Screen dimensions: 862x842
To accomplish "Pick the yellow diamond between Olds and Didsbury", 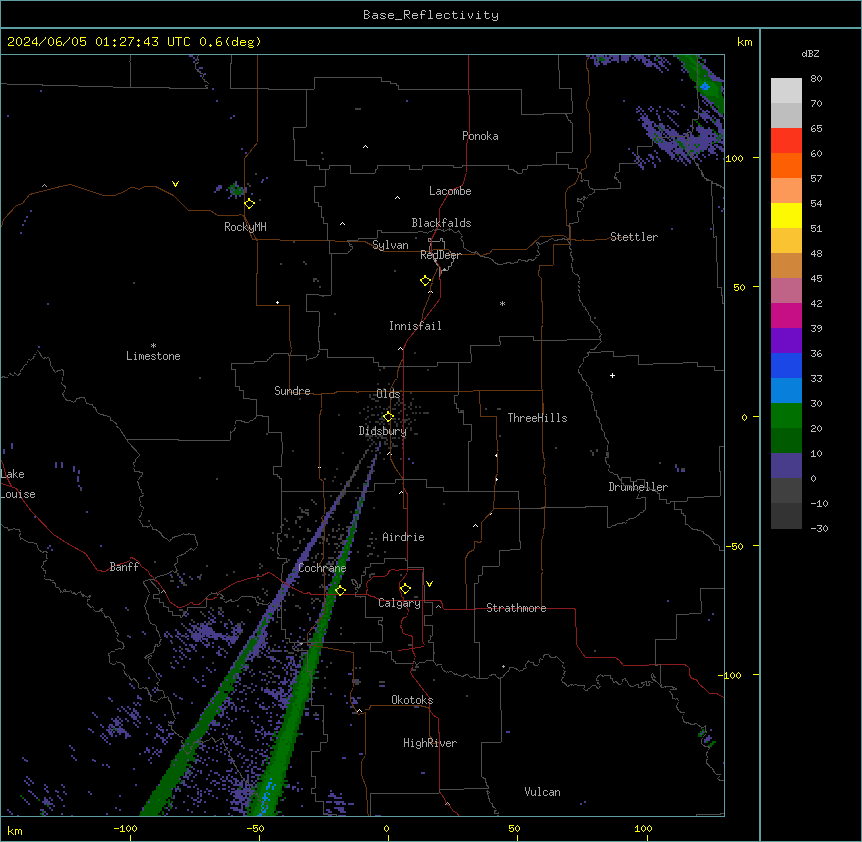I will 388,417.
